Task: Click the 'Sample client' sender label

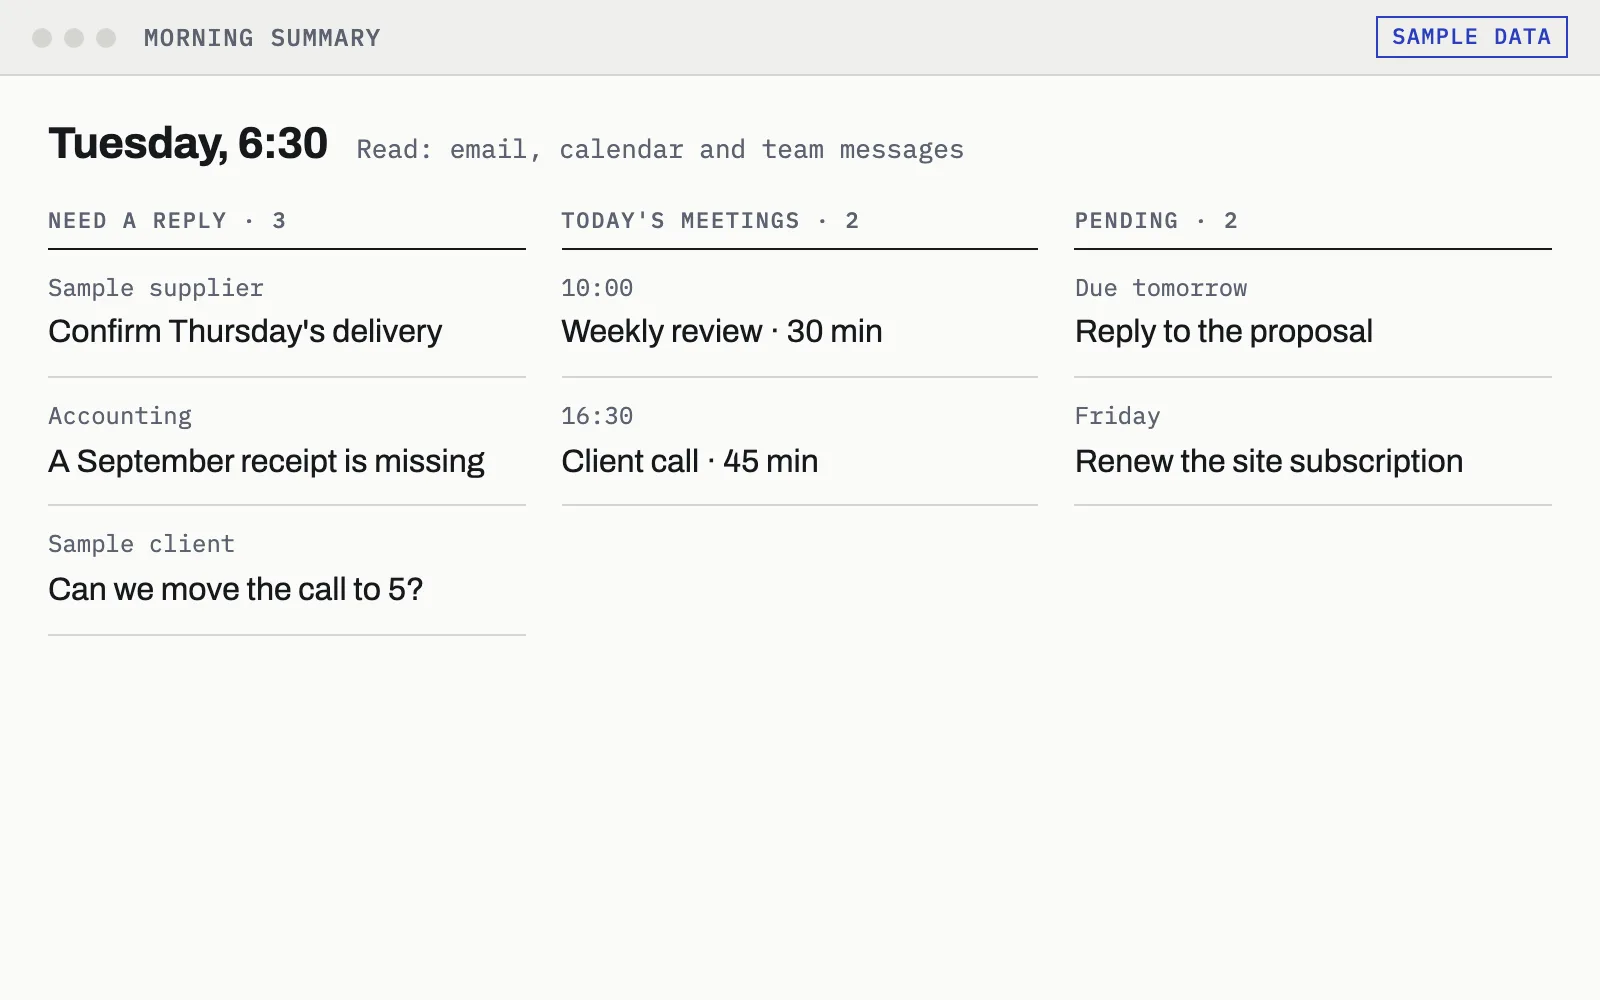Action: click(141, 544)
